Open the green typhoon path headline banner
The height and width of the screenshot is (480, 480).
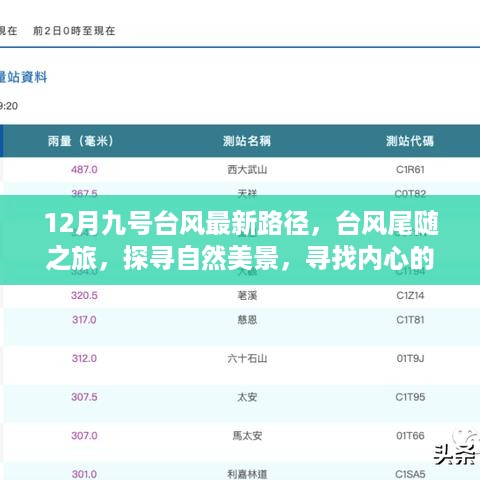tap(240, 240)
